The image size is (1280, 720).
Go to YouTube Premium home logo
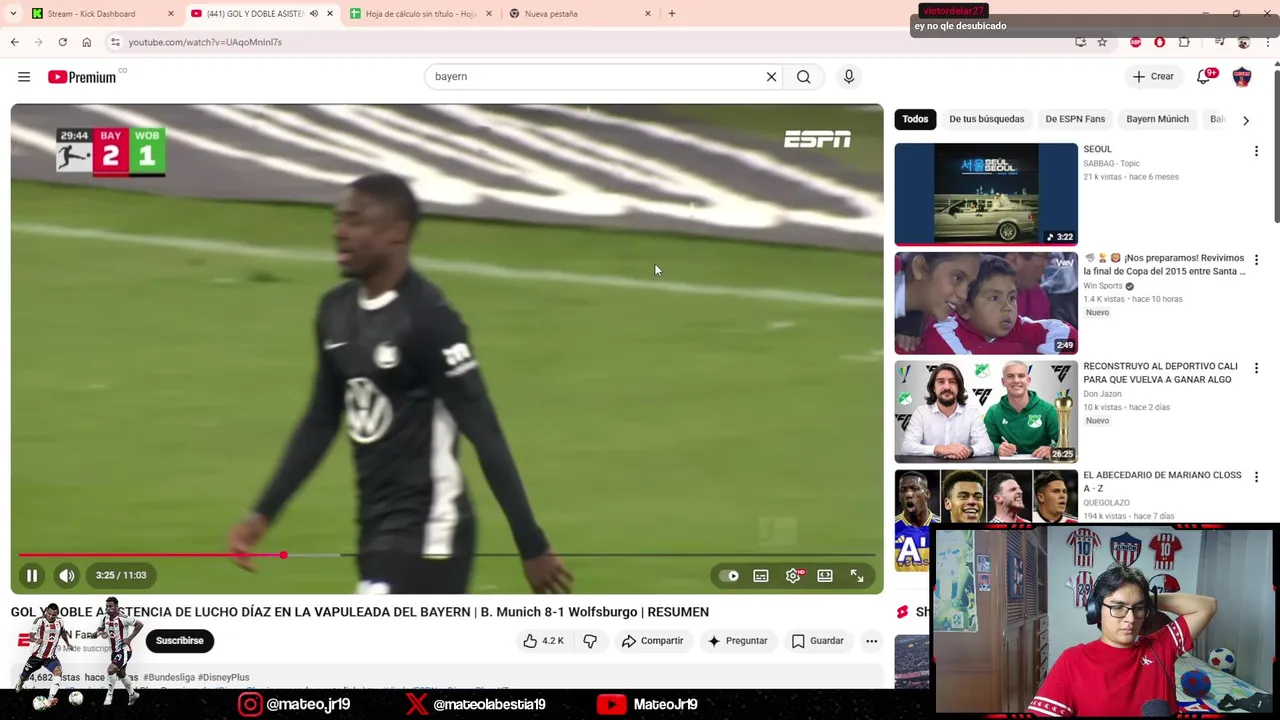(82, 77)
